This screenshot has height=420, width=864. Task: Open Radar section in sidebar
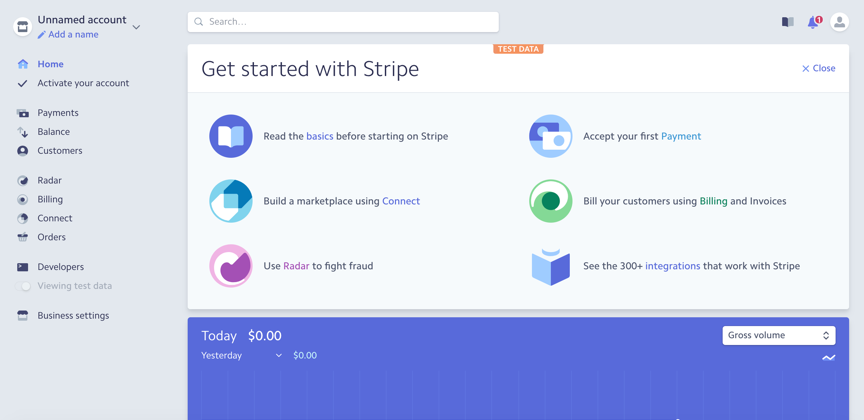[x=50, y=180]
